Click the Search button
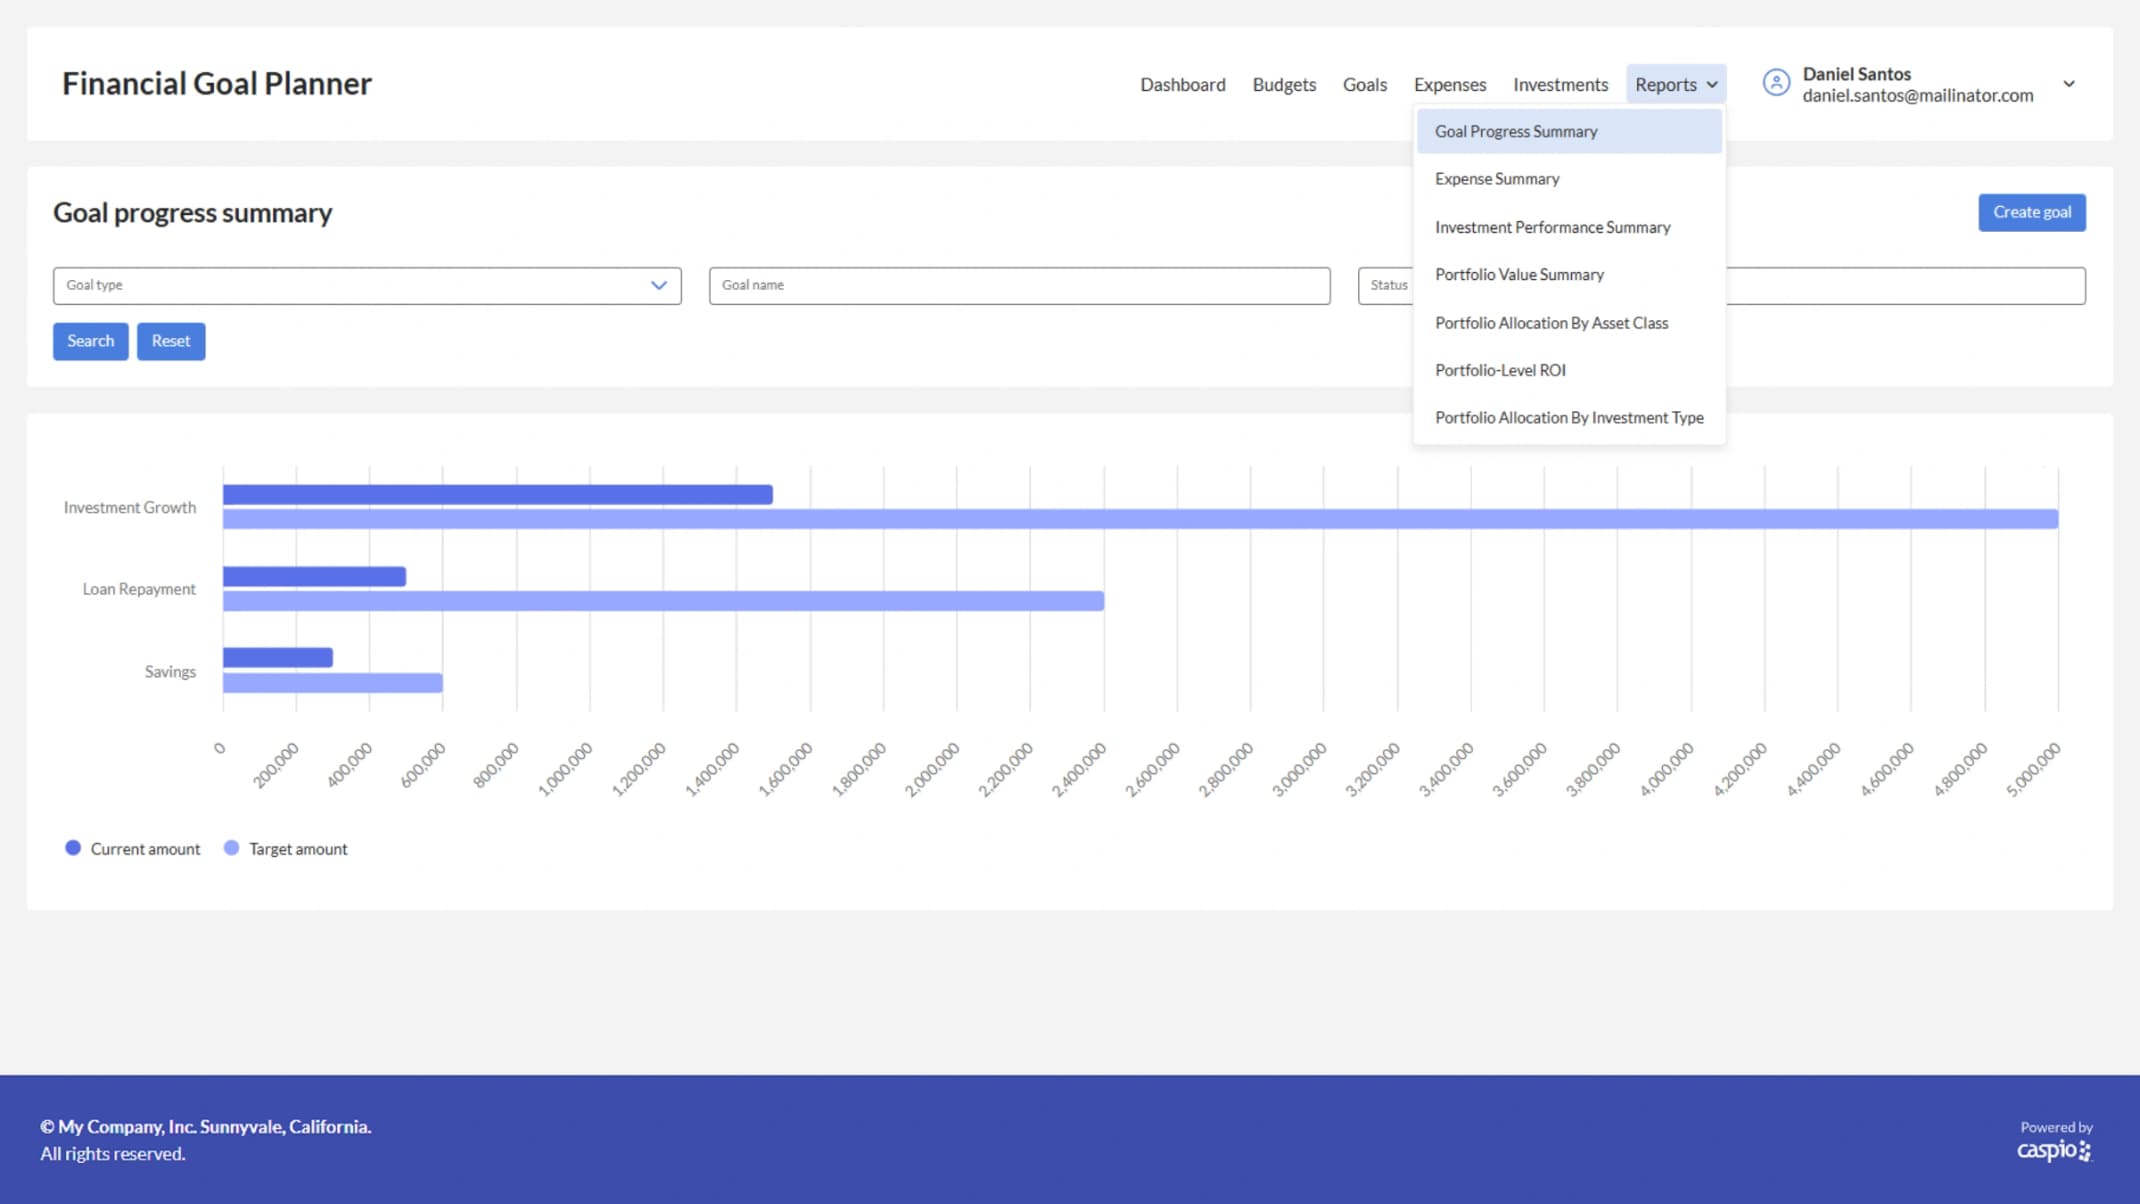 coord(90,341)
